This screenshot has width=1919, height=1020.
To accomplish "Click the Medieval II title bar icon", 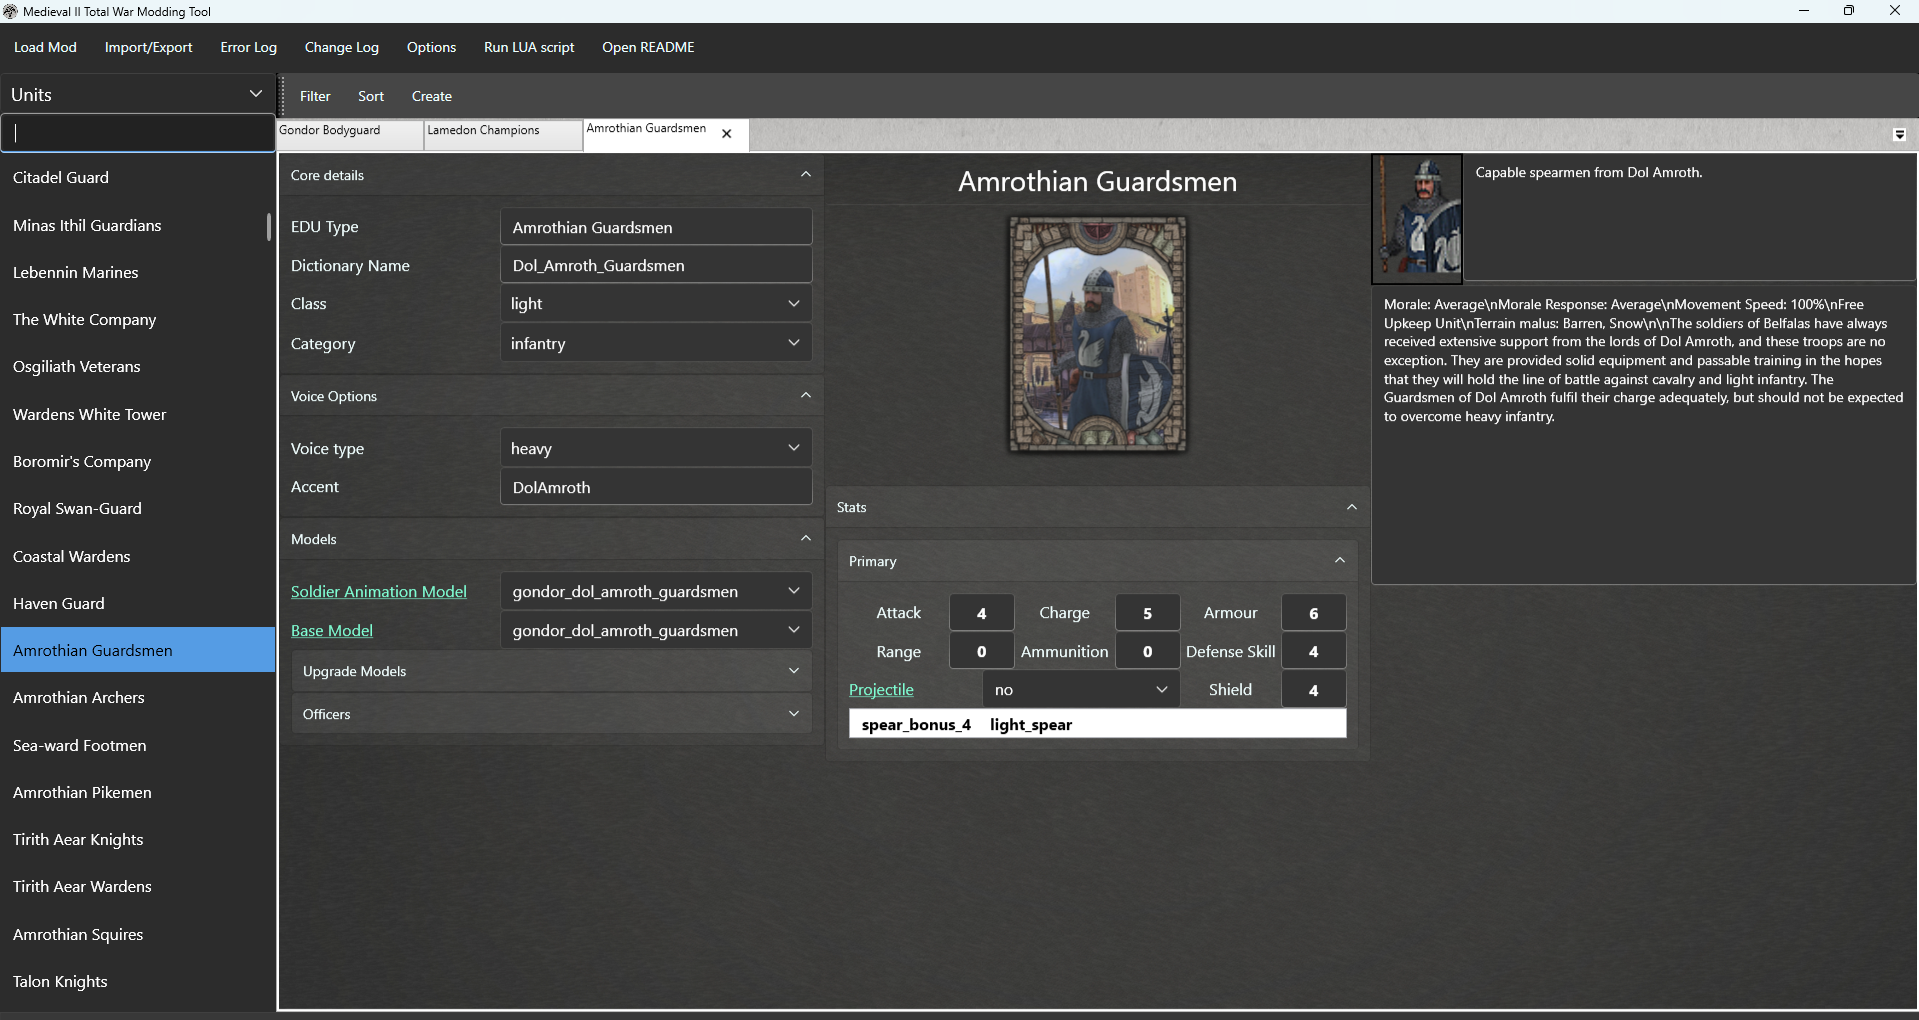I will 10,10.
